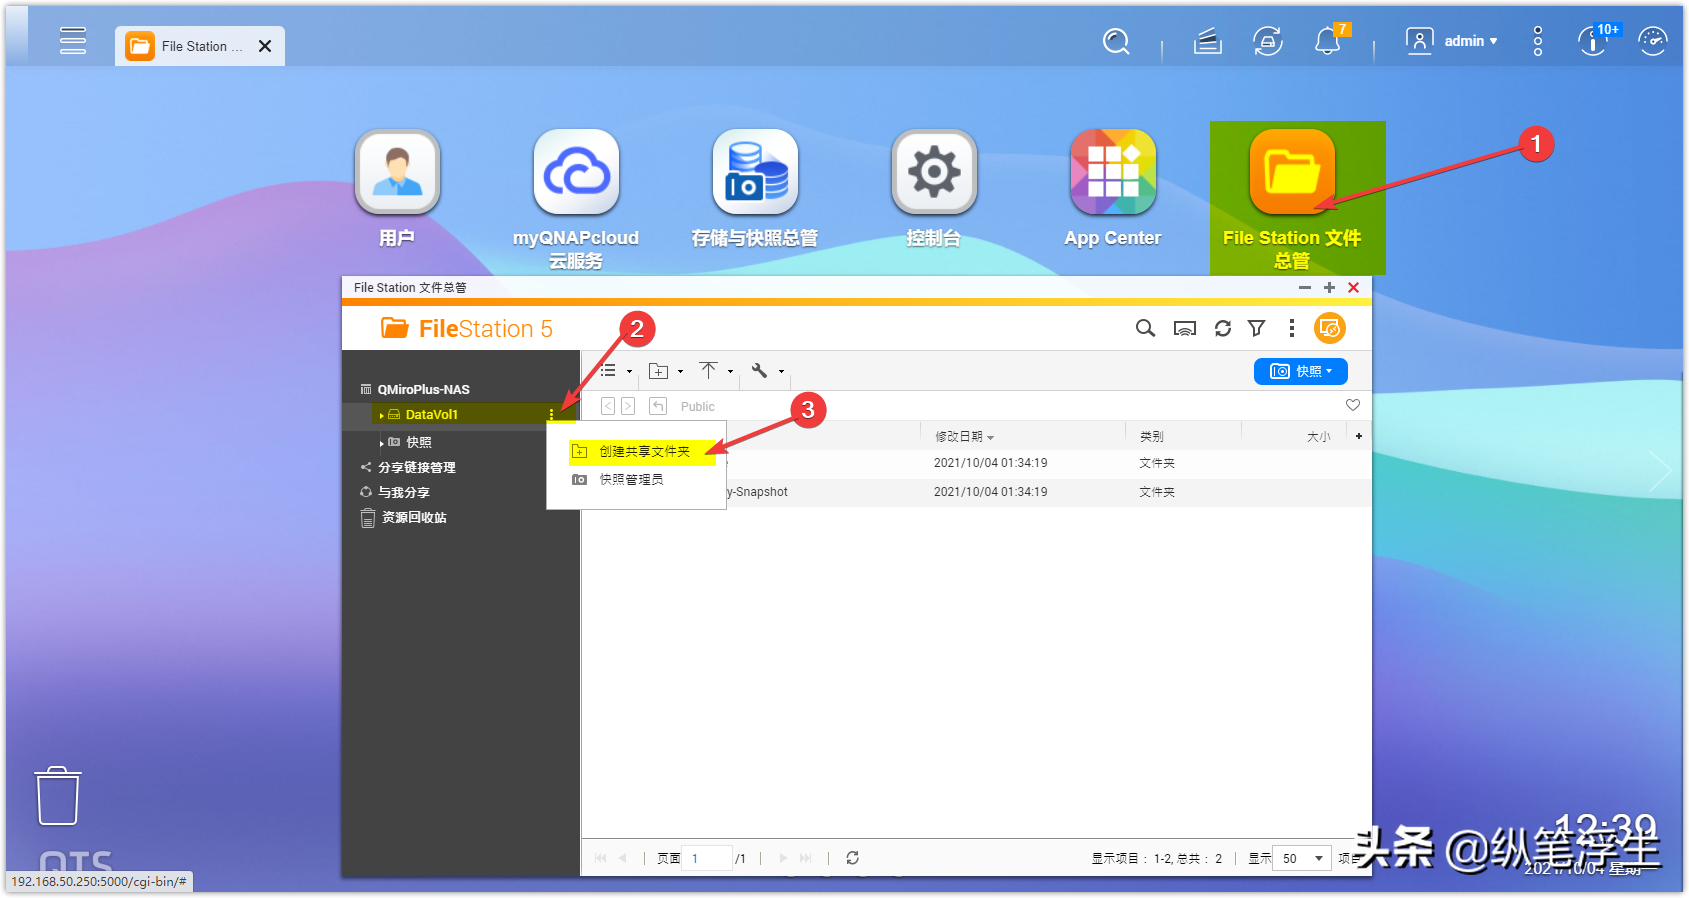Expand the 快照 tree node
The height and width of the screenshot is (898, 1689).
382,443
